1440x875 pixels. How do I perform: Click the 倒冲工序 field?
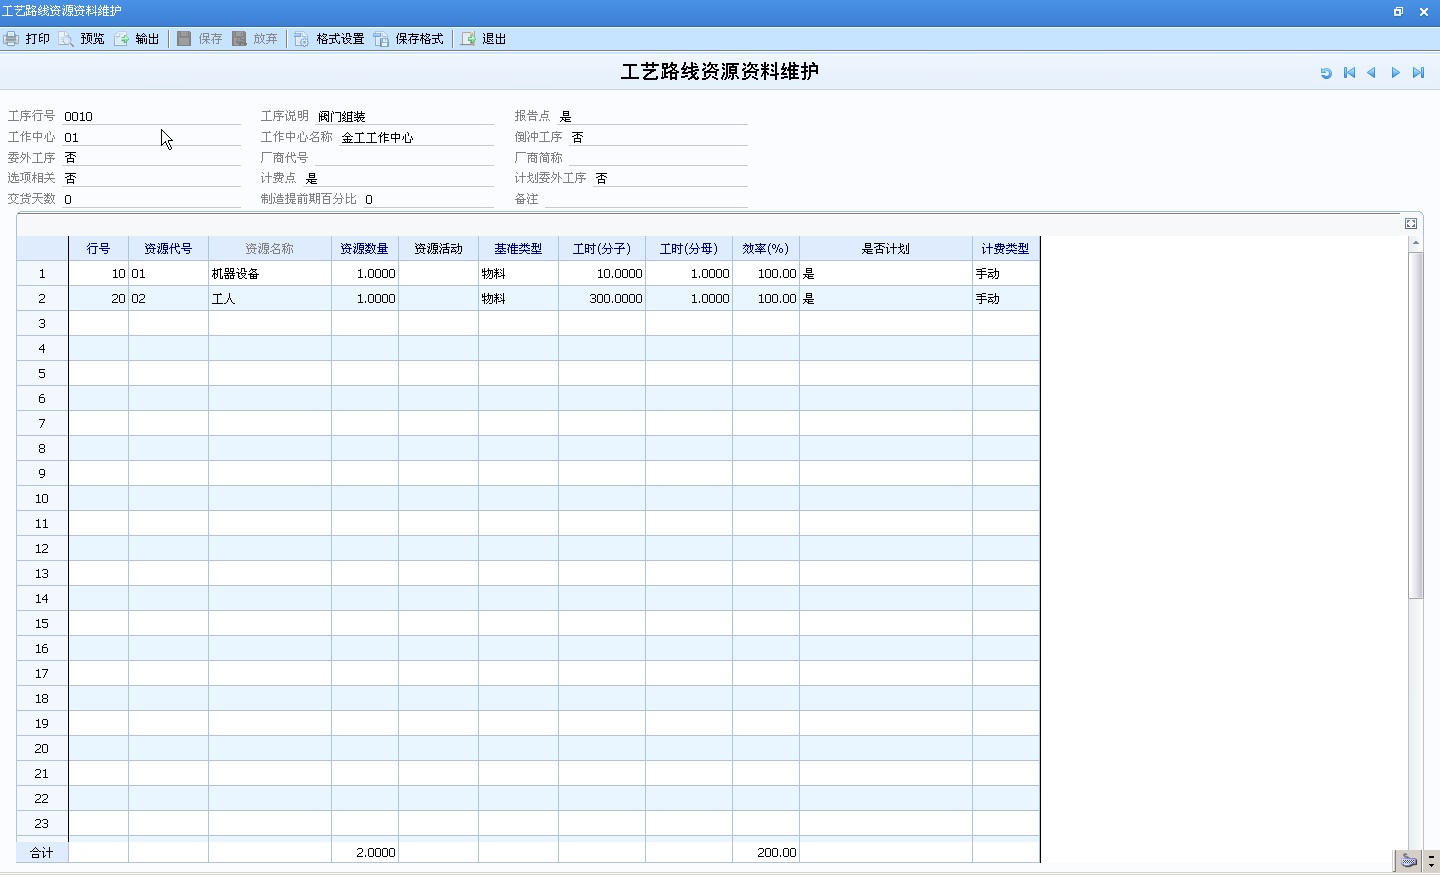point(659,137)
